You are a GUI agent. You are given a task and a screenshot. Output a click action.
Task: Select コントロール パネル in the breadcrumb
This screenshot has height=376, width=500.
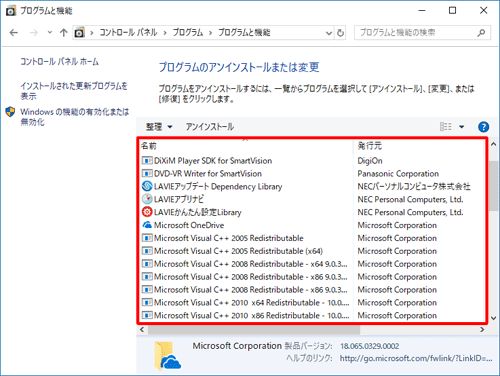(128, 32)
